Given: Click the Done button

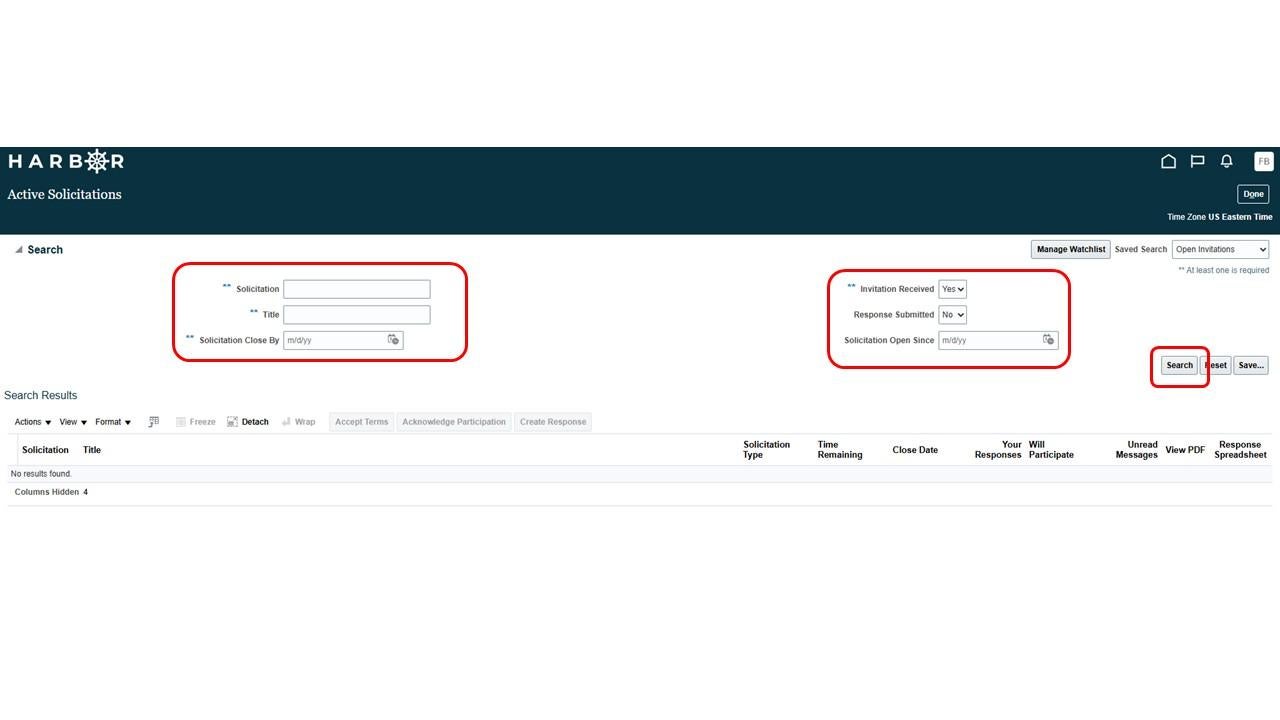Looking at the screenshot, I should [x=1253, y=194].
